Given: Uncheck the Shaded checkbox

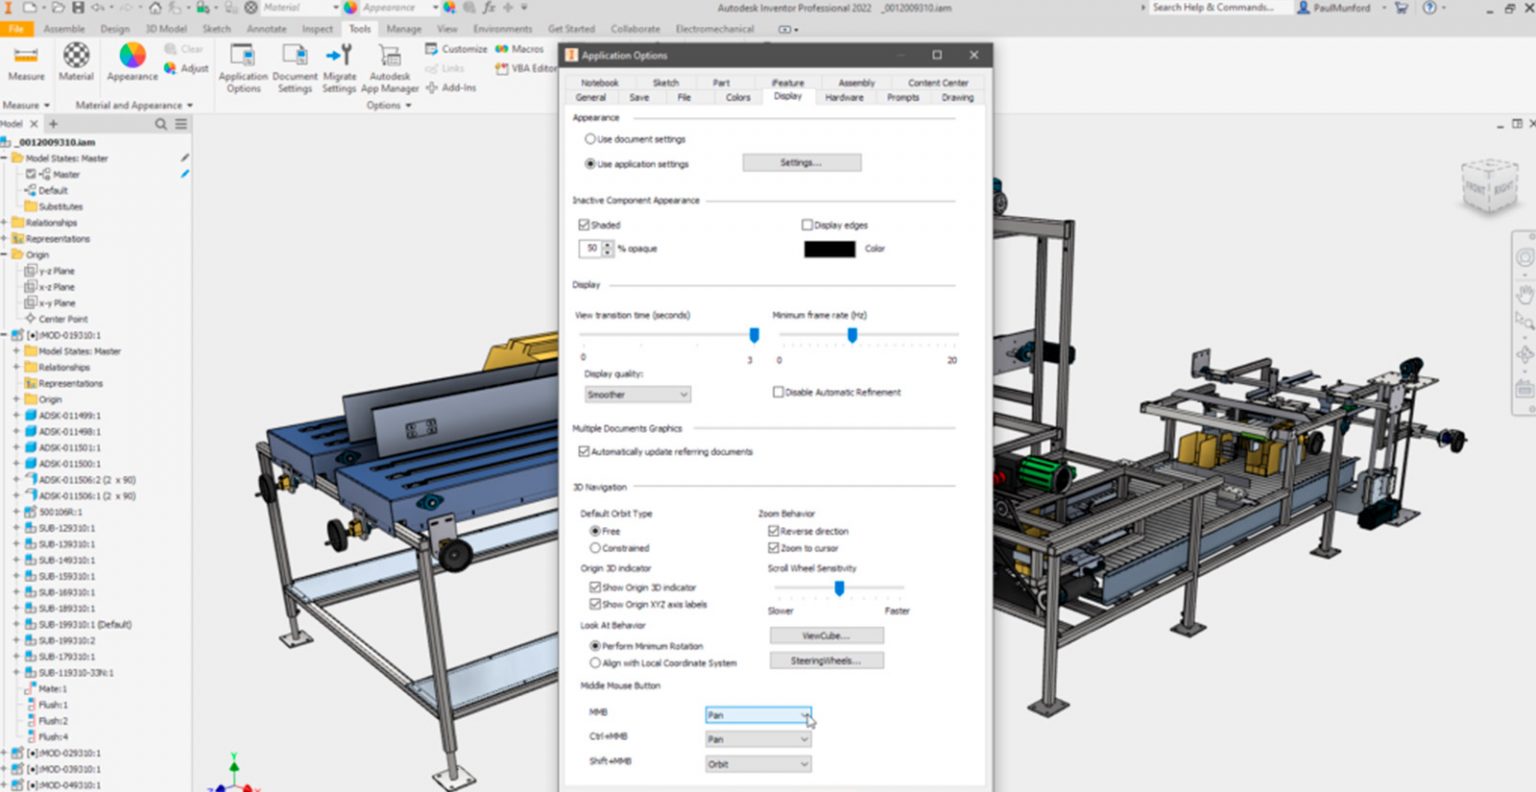Looking at the screenshot, I should [x=585, y=225].
